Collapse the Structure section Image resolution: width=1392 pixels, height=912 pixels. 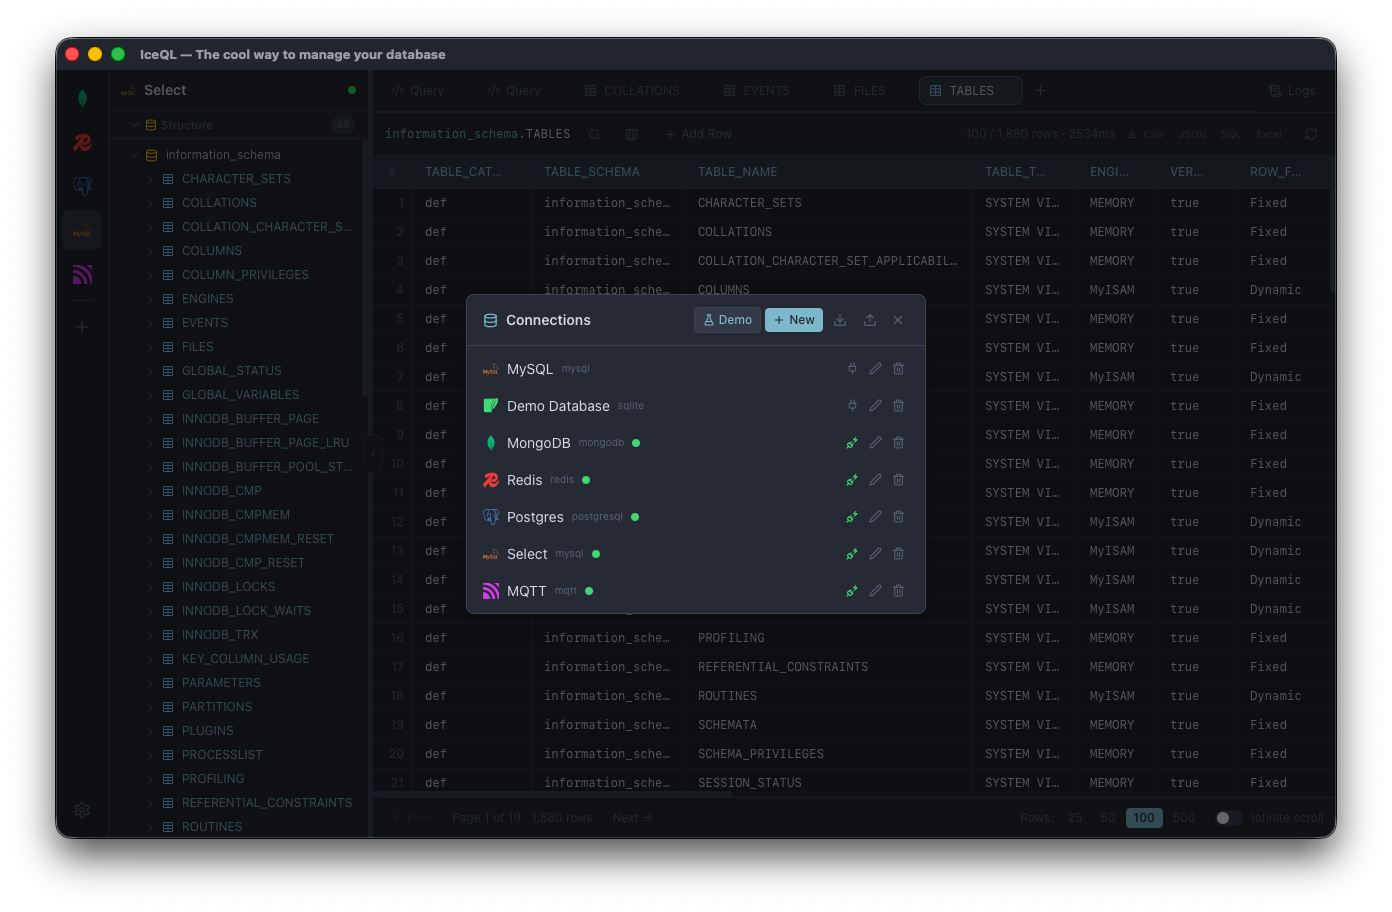pyautogui.click(x=134, y=125)
